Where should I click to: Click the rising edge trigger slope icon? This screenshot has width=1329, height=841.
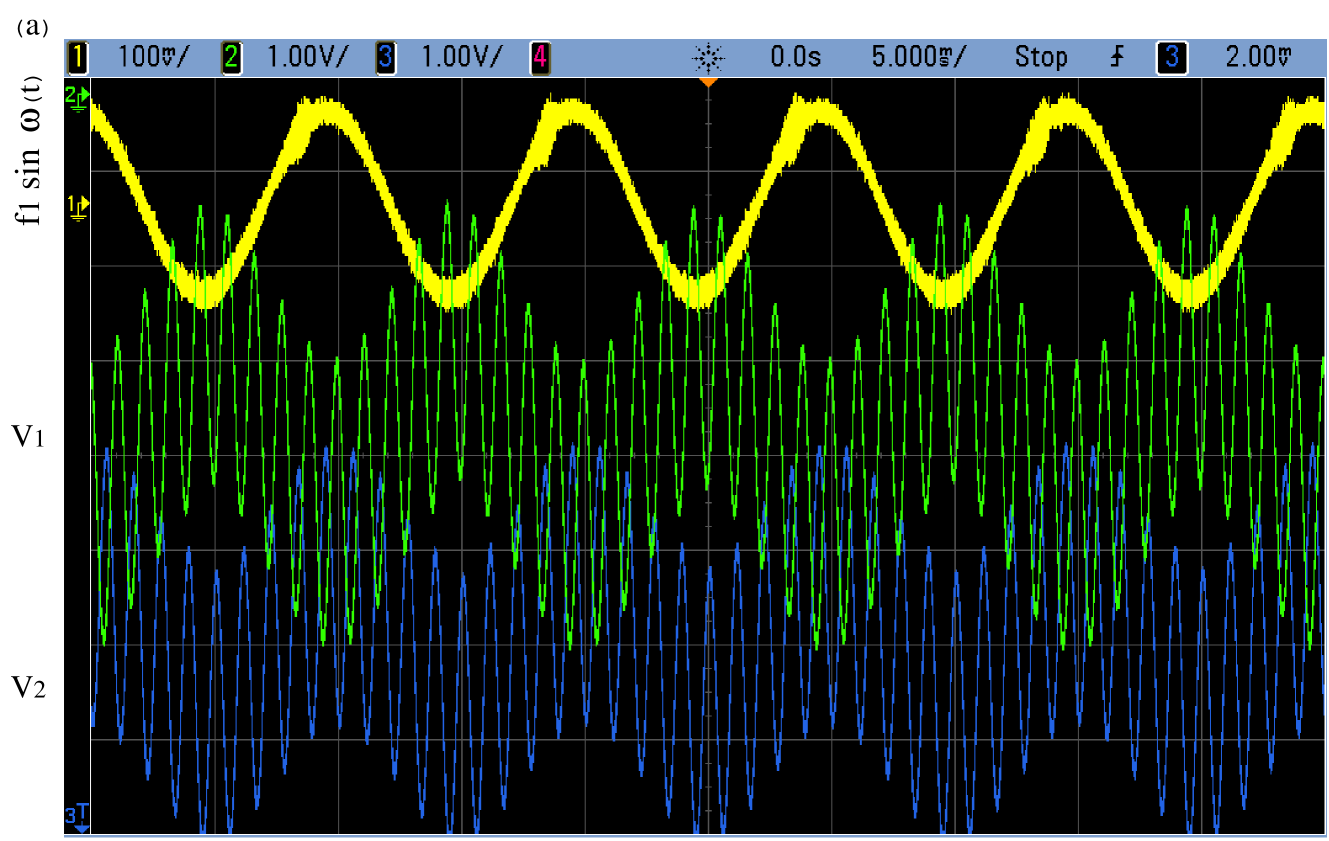pos(1117,58)
